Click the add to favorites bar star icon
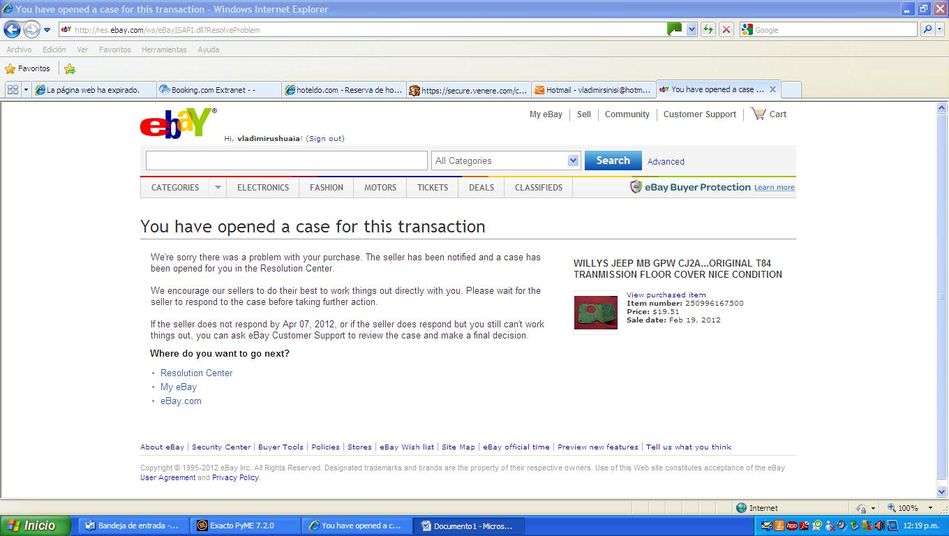This screenshot has width=949, height=536. tap(70, 68)
